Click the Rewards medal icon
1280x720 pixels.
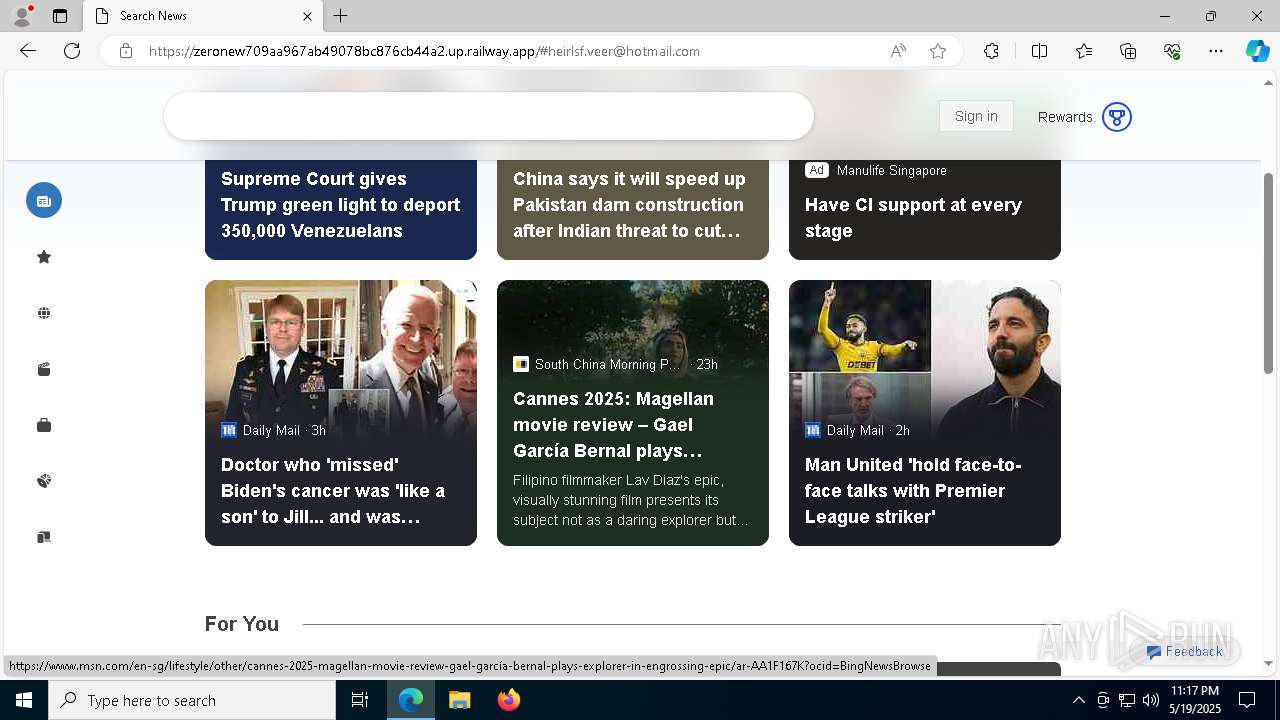[1117, 117]
